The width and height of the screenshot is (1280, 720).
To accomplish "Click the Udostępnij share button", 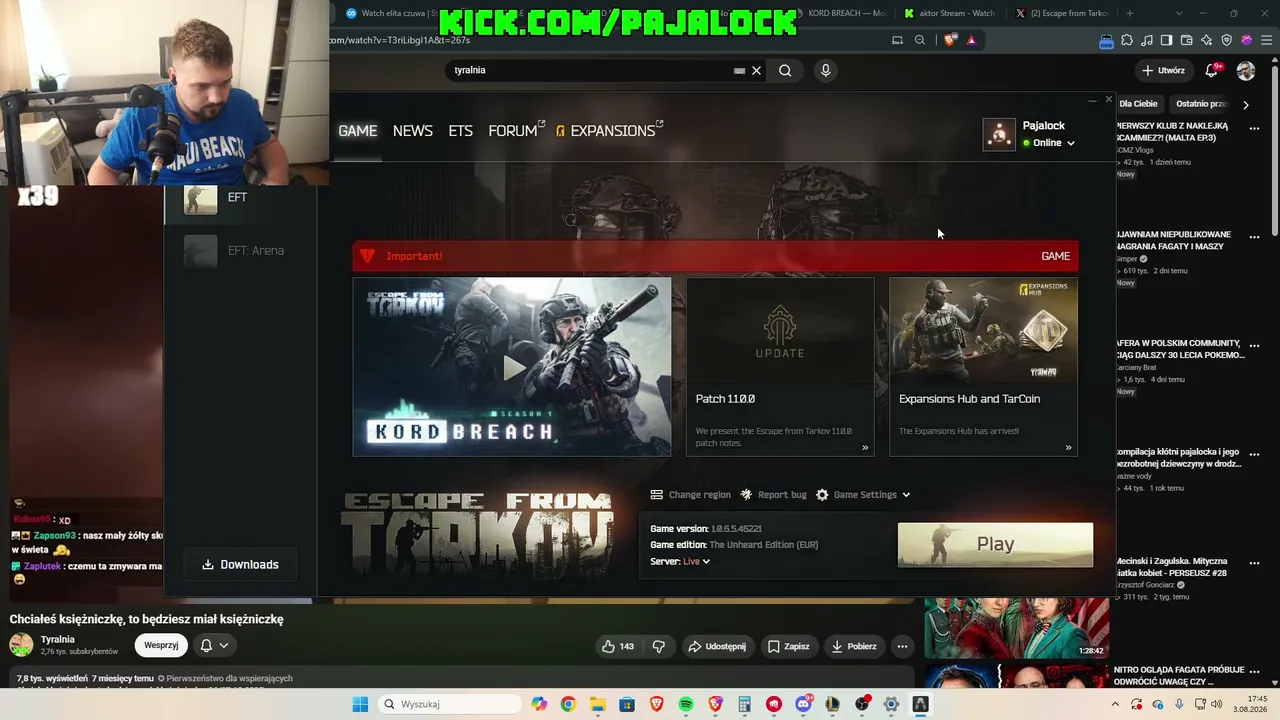I will pyautogui.click(x=716, y=646).
